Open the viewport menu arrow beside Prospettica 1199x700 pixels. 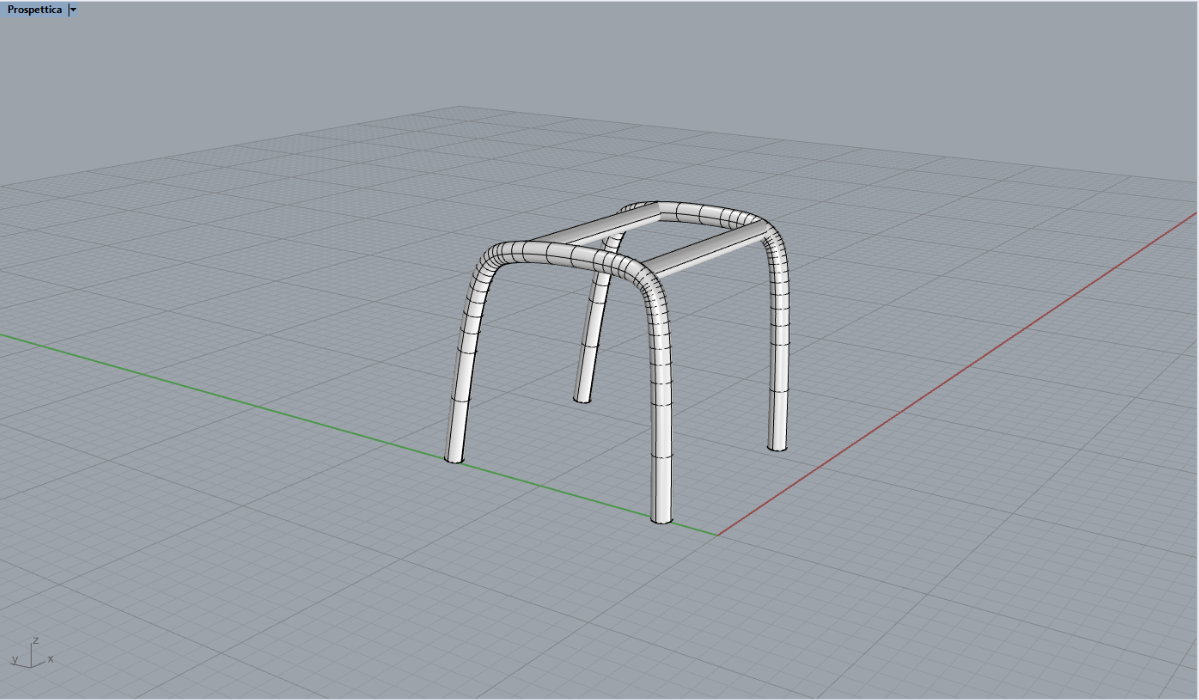click(x=73, y=10)
